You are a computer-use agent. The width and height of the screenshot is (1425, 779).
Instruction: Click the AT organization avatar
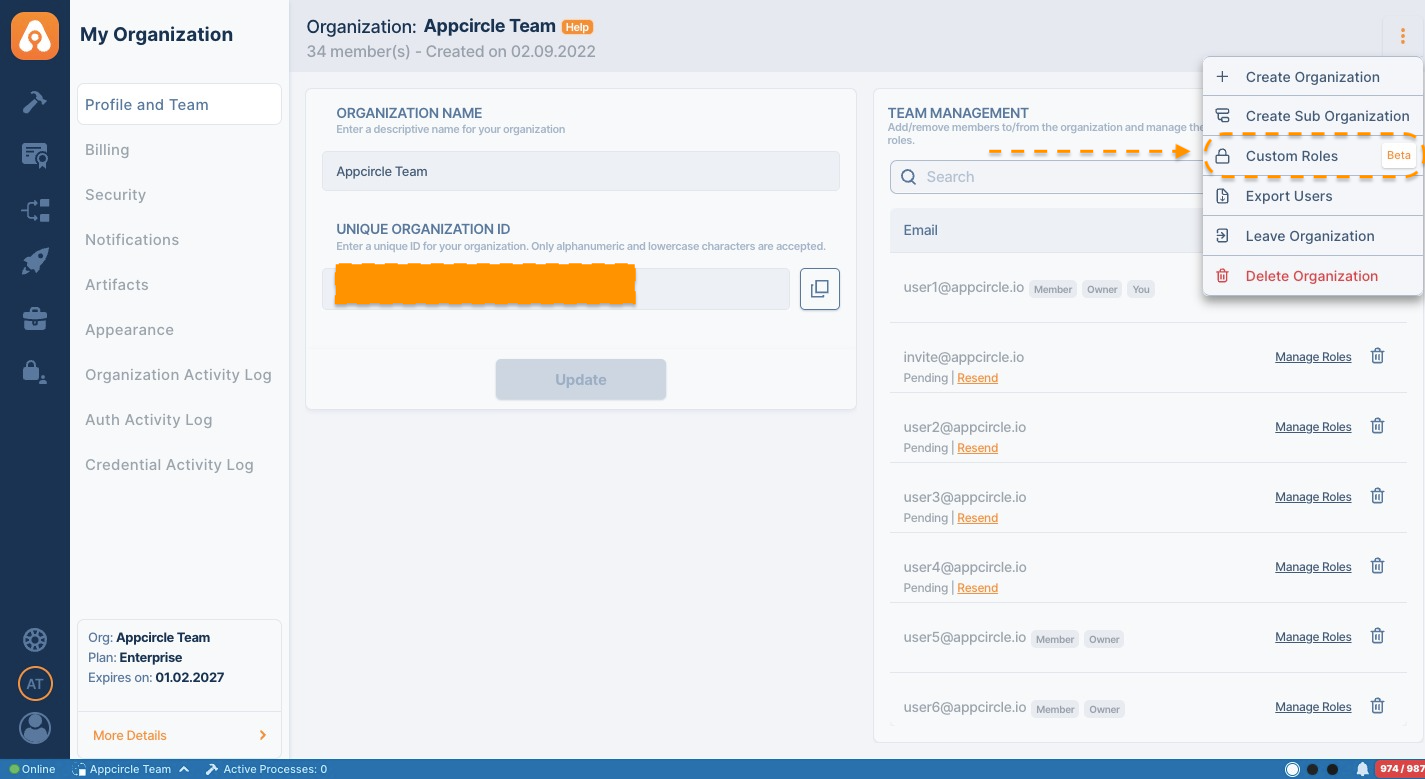pos(35,684)
